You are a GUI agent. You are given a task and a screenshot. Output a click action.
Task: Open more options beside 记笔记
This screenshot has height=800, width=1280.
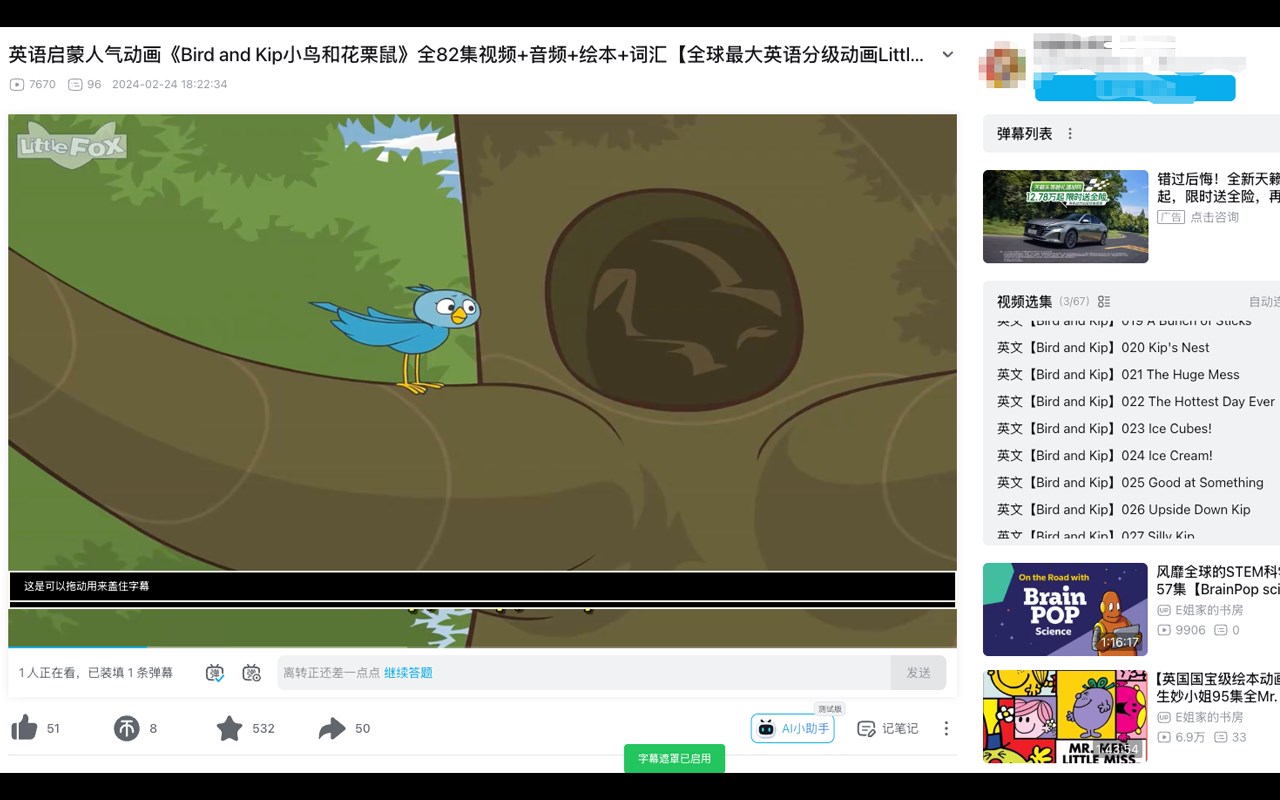pos(946,728)
